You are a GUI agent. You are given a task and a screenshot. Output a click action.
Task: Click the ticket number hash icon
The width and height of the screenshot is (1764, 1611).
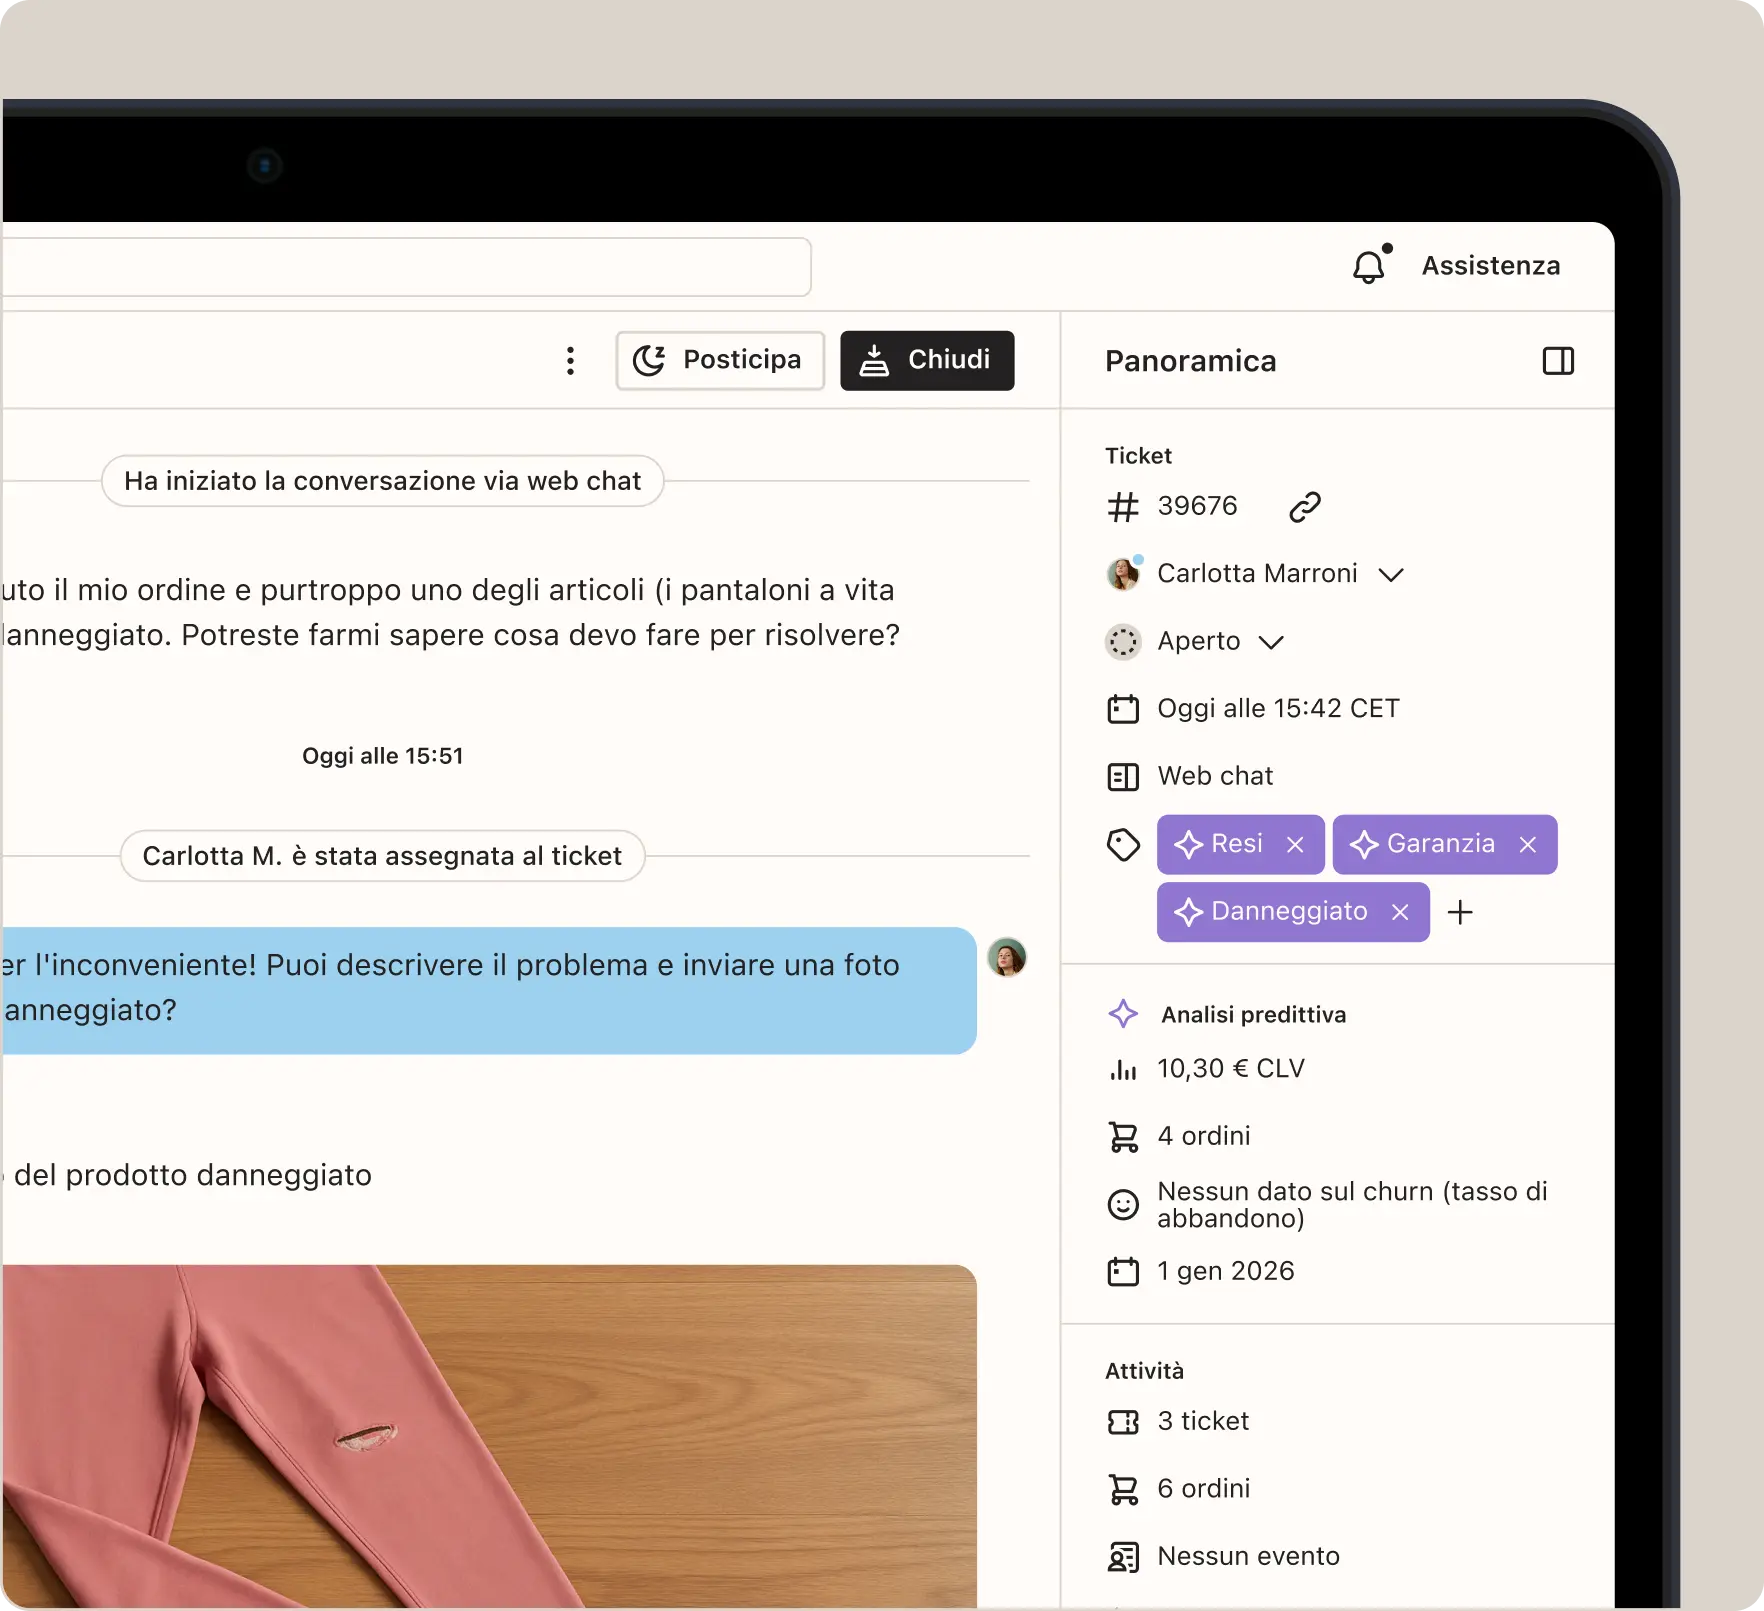coord(1123,507)
